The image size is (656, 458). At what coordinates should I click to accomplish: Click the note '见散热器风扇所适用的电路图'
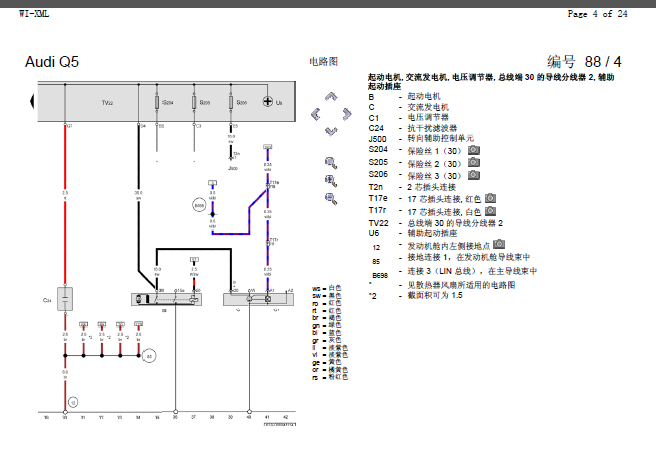[461, 285]
